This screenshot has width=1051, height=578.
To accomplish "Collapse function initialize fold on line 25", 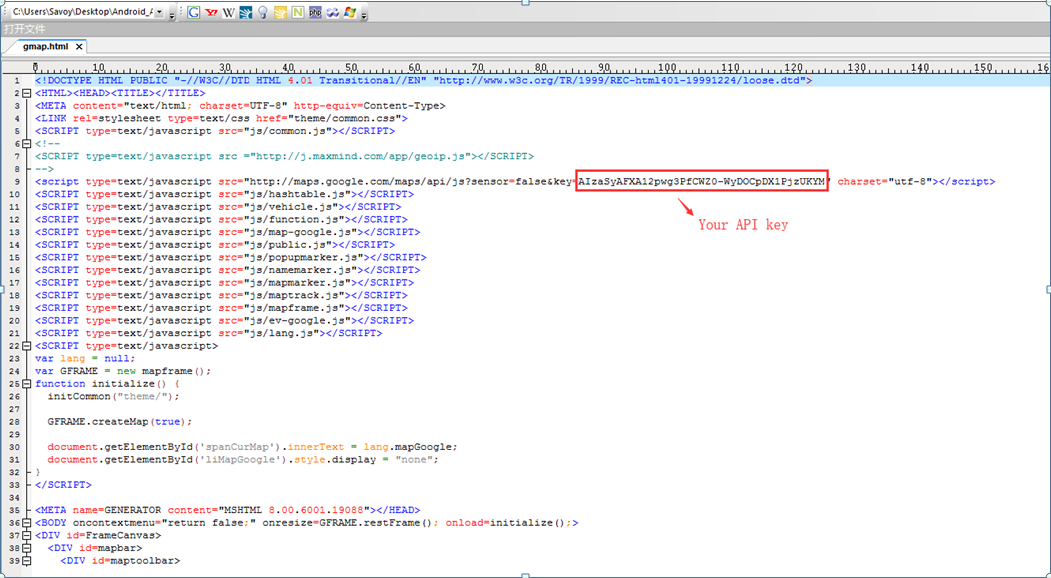I will (x=26, y=384).
